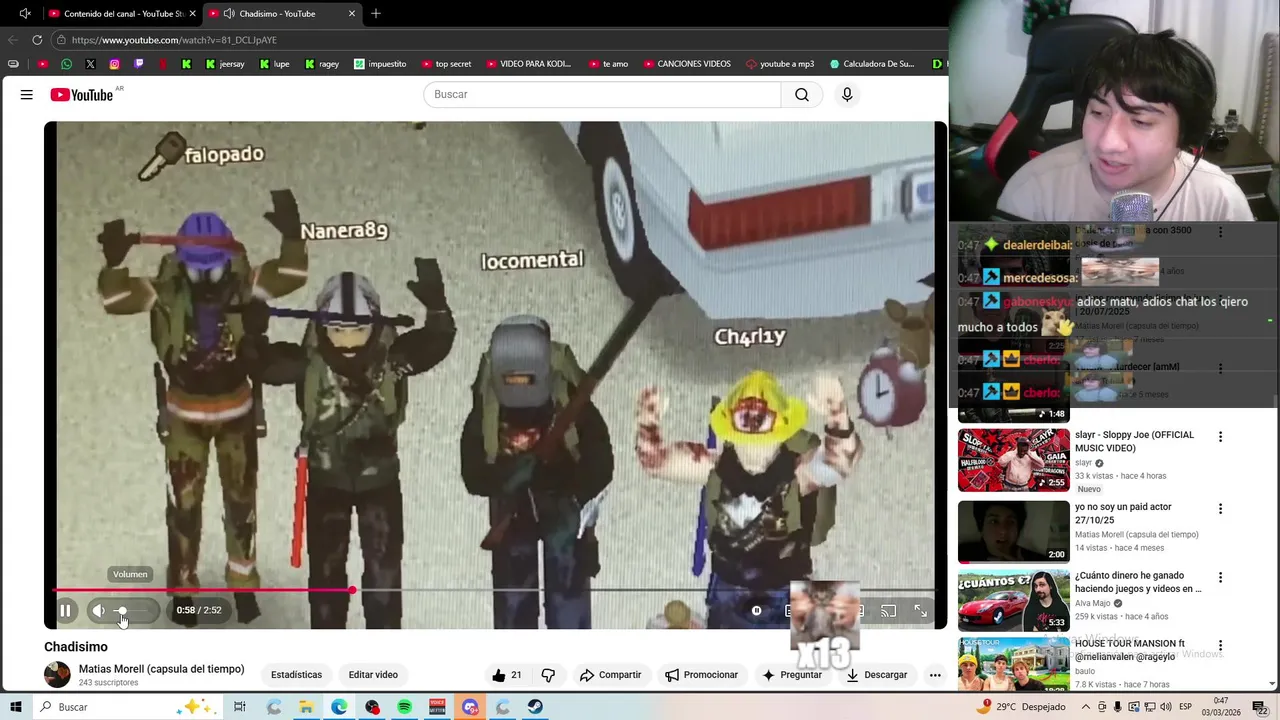The image size is (1280, 720).
Task: Dislike the video with thumbs down
Action: [548, 675]
